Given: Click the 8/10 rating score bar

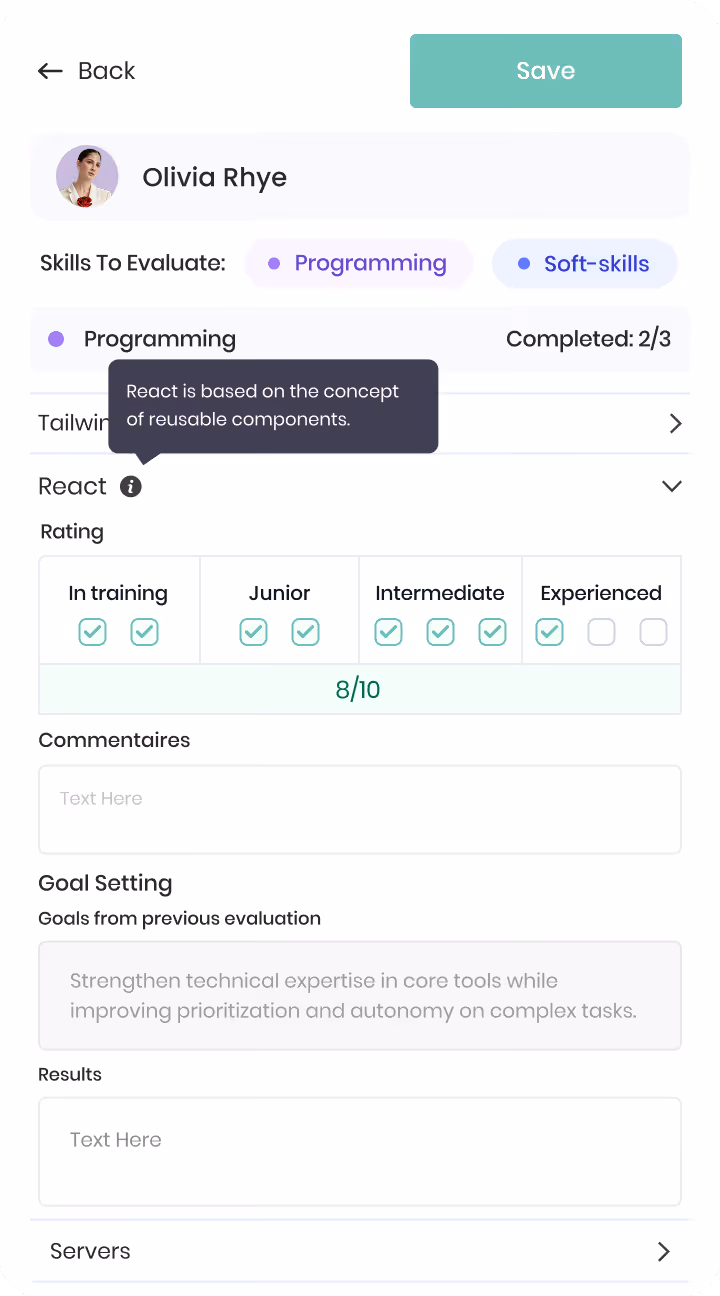Looking at the screenshot, I should (x=360, y=689).
